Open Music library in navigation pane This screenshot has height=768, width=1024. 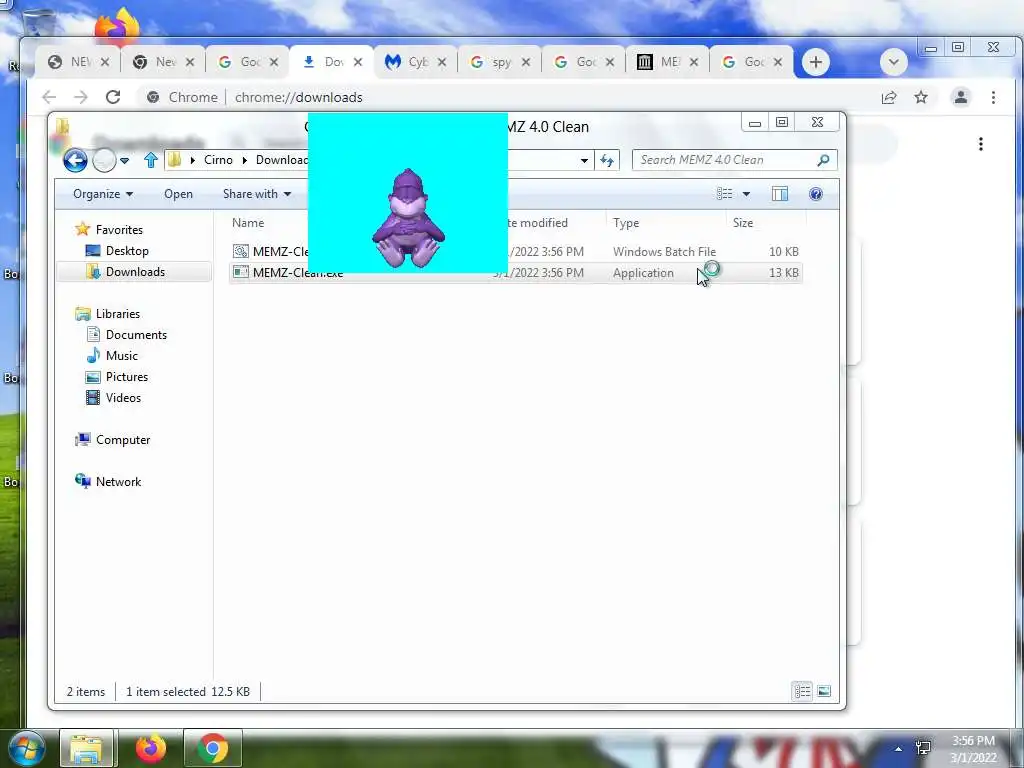click(121, 355)
